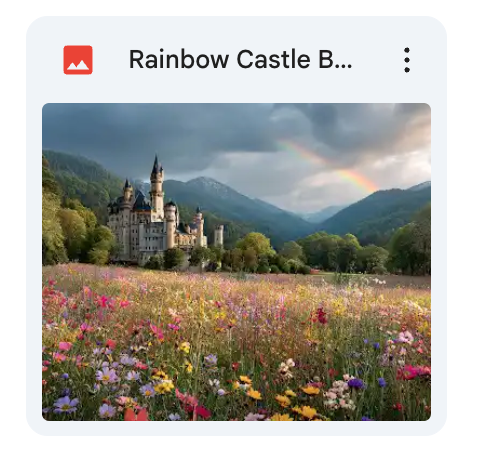The width and height of the screenshot is (478, 454).
Task: Click the empty card margin below the thumbnail
Action: point(236,428)
